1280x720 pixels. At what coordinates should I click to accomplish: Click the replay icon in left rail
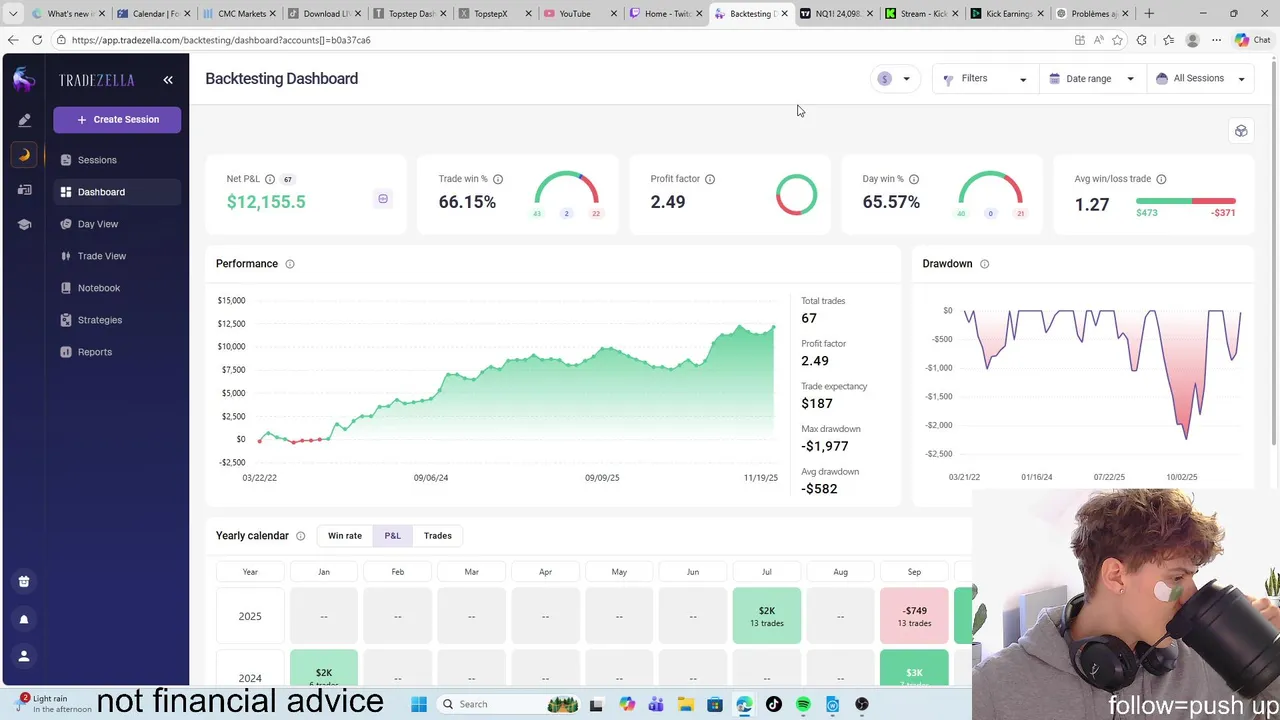coord(24,190)
